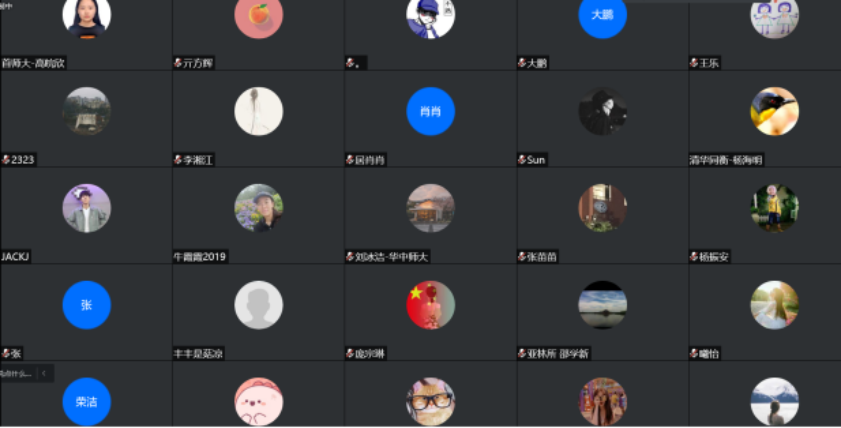The height and width of the screenshot is (428, 841).
Task: Select the peach avatar of 亓方辉
Action: pos(259,15)
